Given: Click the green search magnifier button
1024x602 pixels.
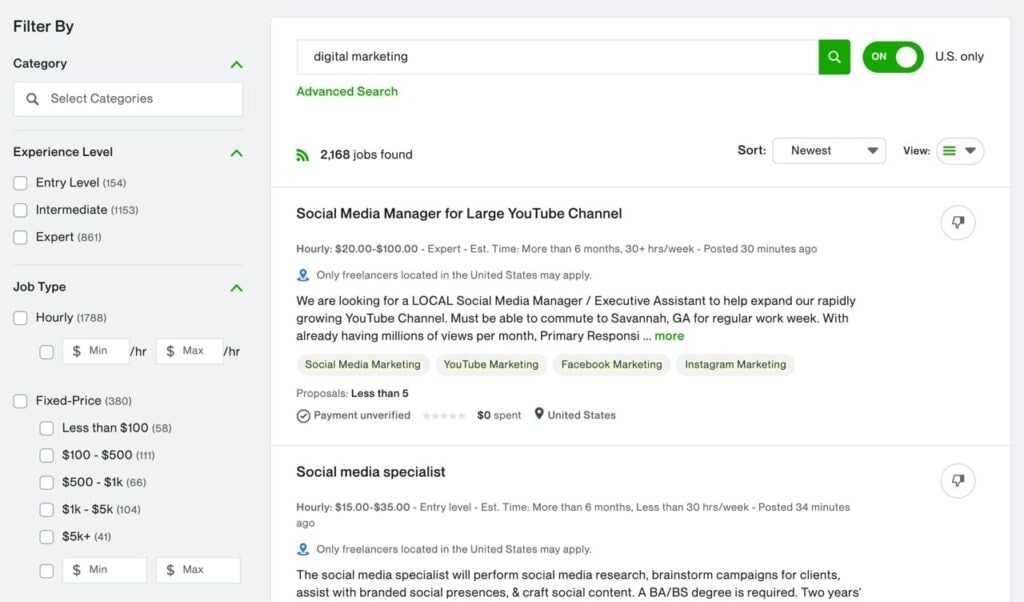Looking at the screenshot, I should tap(834, 57).
